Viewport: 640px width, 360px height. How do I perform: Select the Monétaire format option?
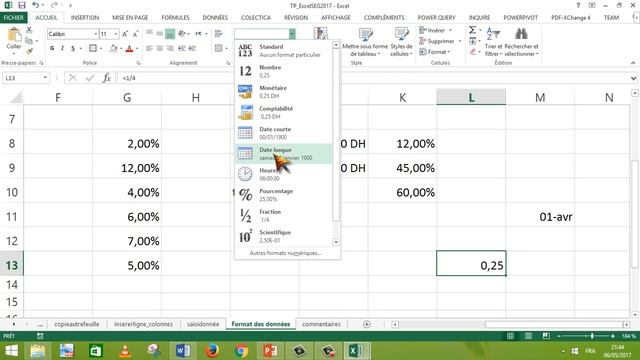[284, 92]
